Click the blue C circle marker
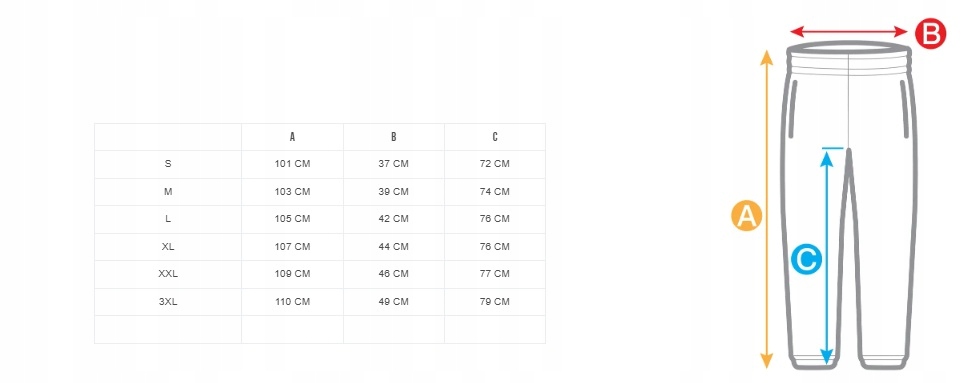This screenshot has height=383, width=971. 807,259
